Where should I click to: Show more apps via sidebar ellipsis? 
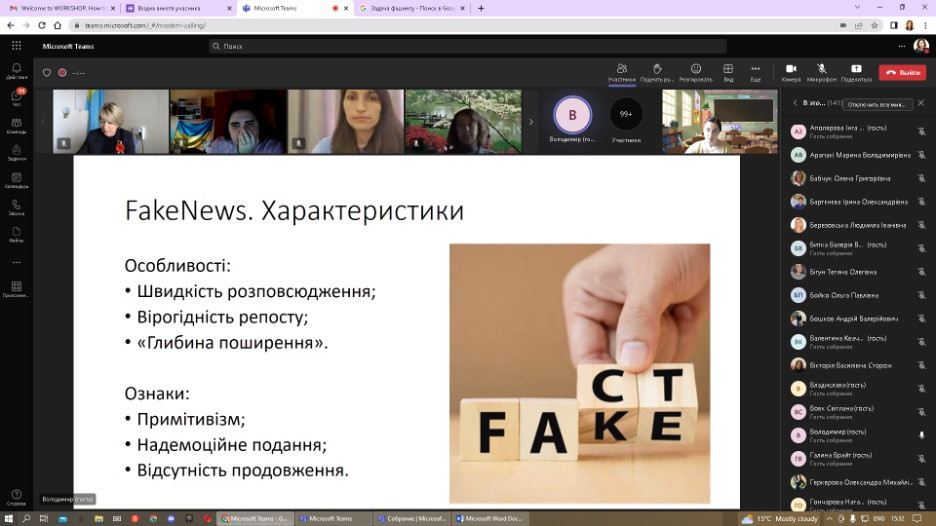click(x=17, y=262)
